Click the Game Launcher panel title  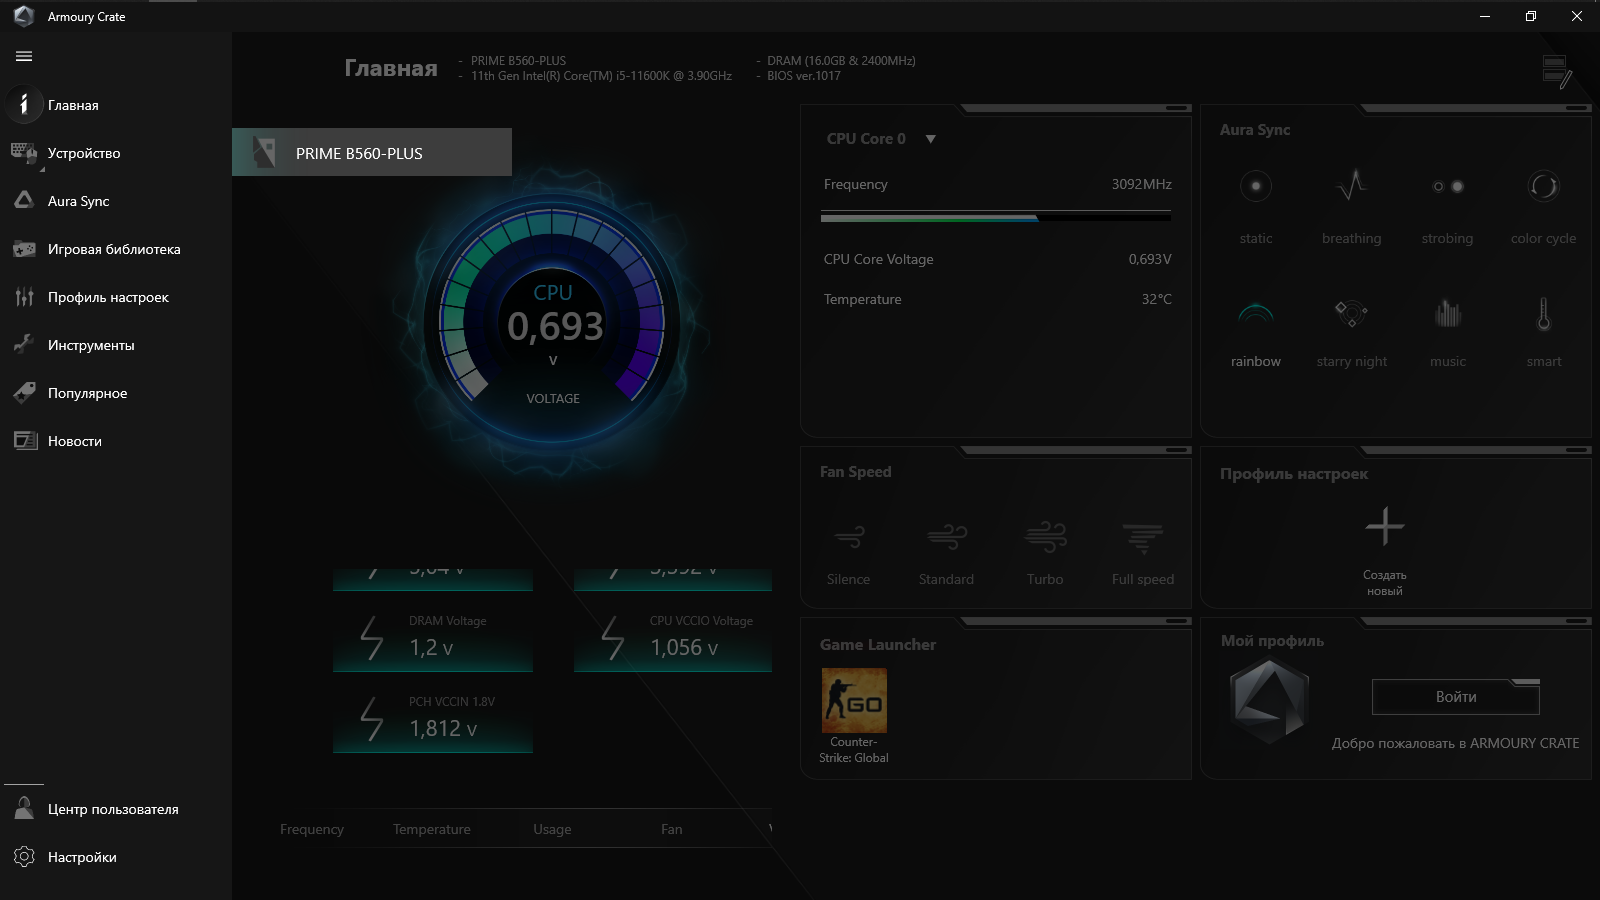coord(878,645)
